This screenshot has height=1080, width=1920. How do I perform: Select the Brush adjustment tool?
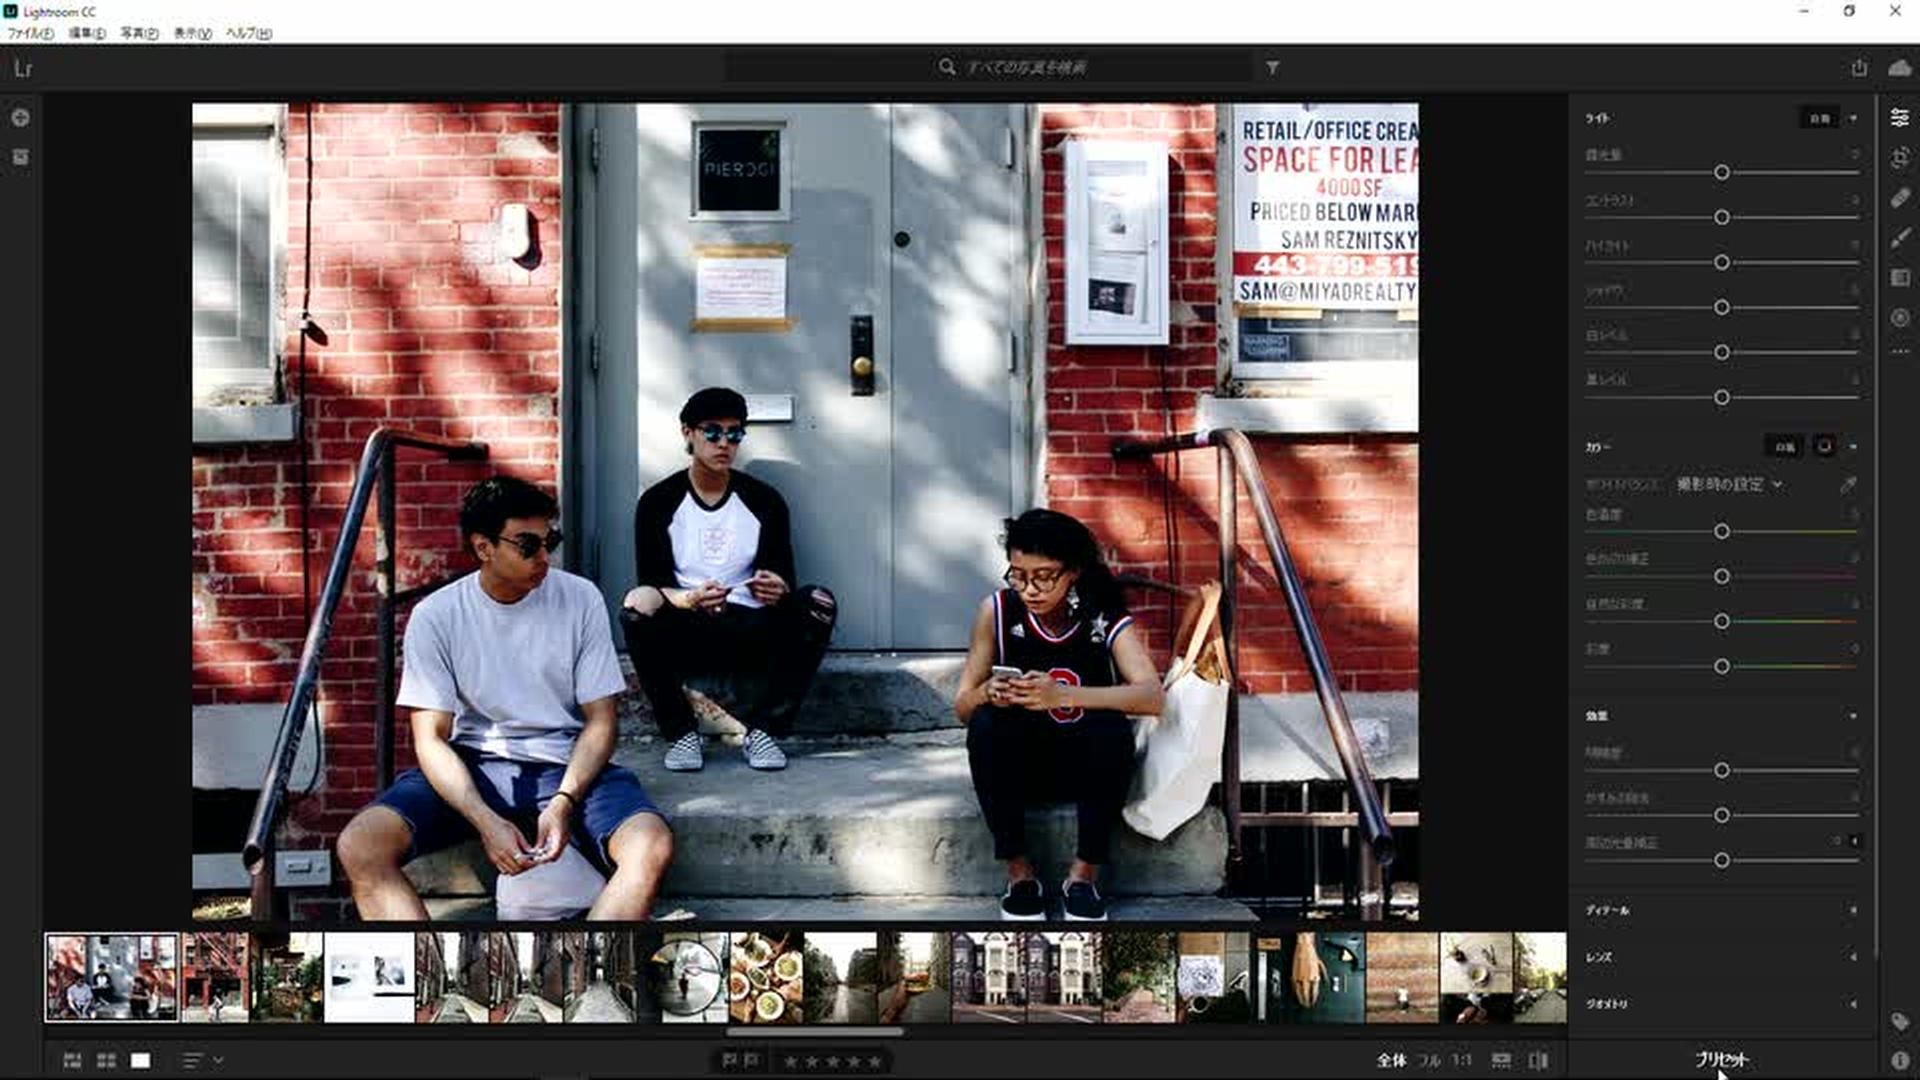coord(1900,238)
